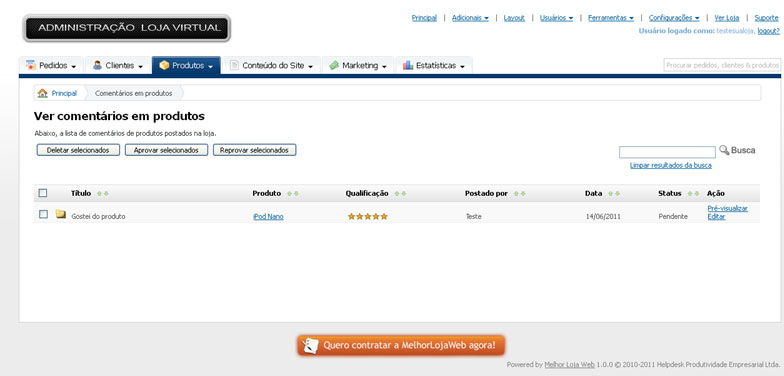
Task: Click the Aprovar selecionados button
Action: click(x=166, y=150)
